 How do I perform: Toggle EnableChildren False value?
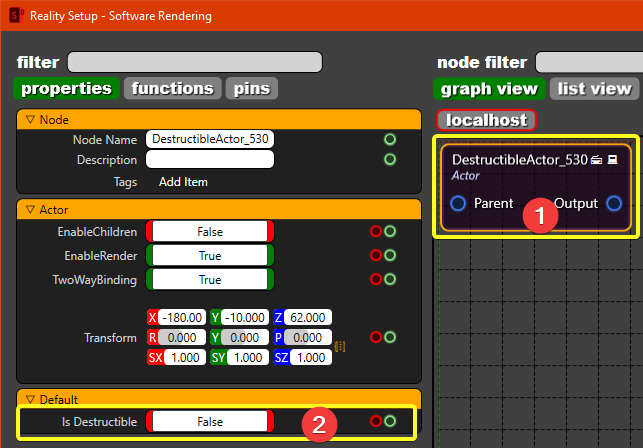(210, 231)
